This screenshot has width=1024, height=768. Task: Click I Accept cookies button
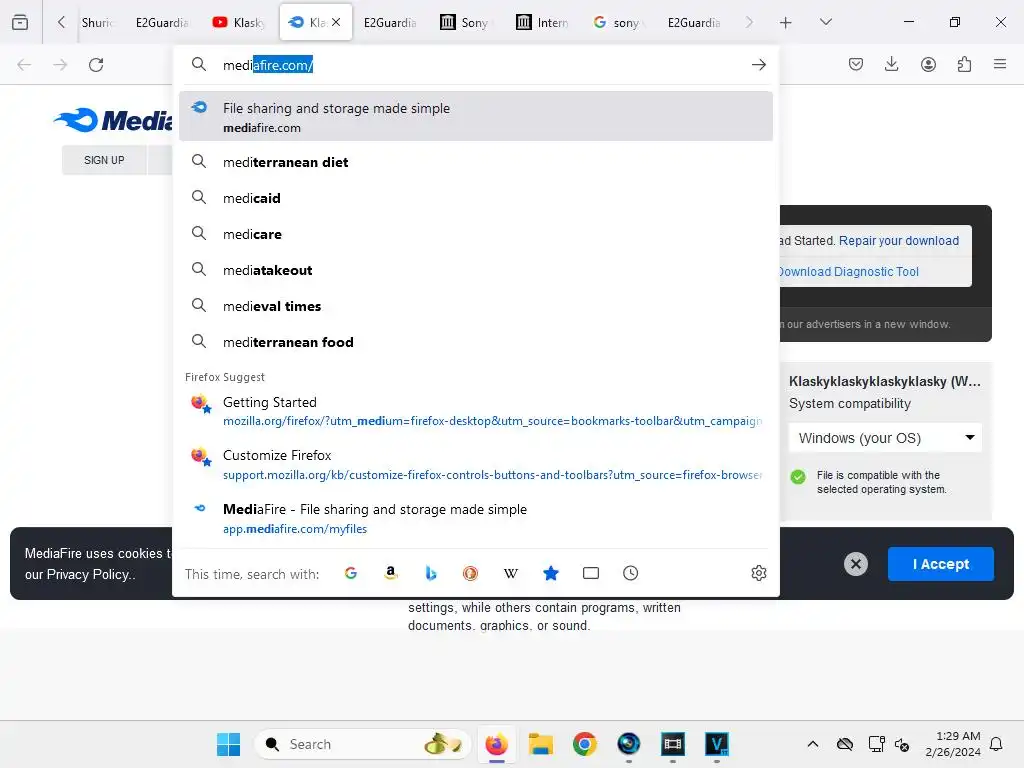(x=940, y=564)
